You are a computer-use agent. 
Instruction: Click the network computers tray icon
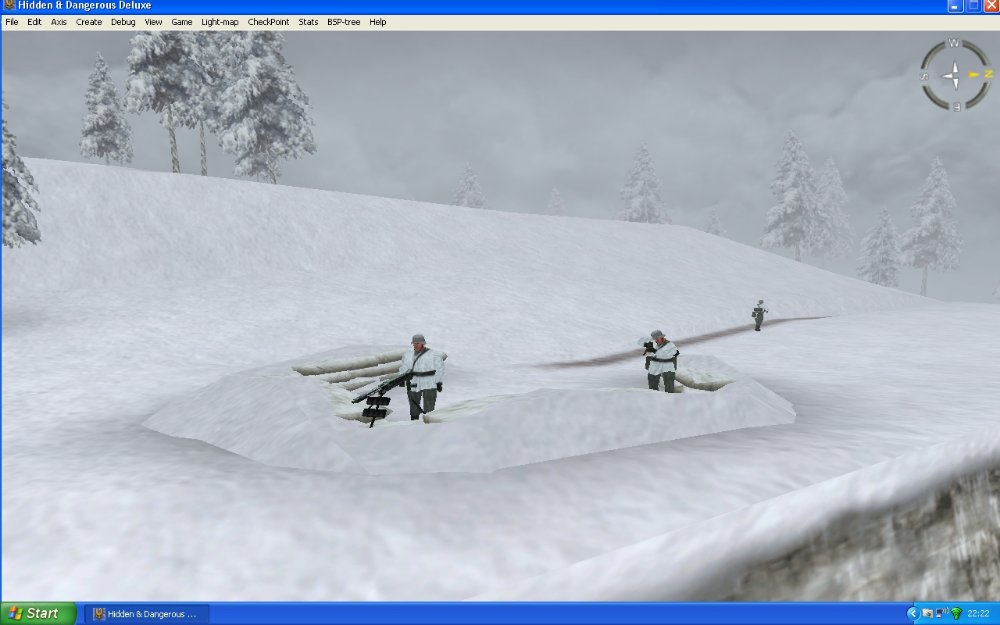coord(941,613)
